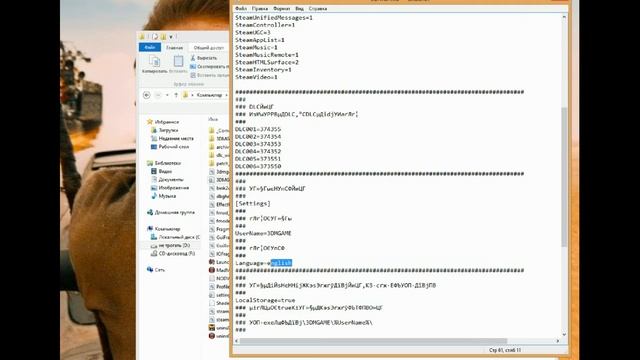
Task: Click Notepad vertical scrollbar up arrow
Action: coord(564,17)
